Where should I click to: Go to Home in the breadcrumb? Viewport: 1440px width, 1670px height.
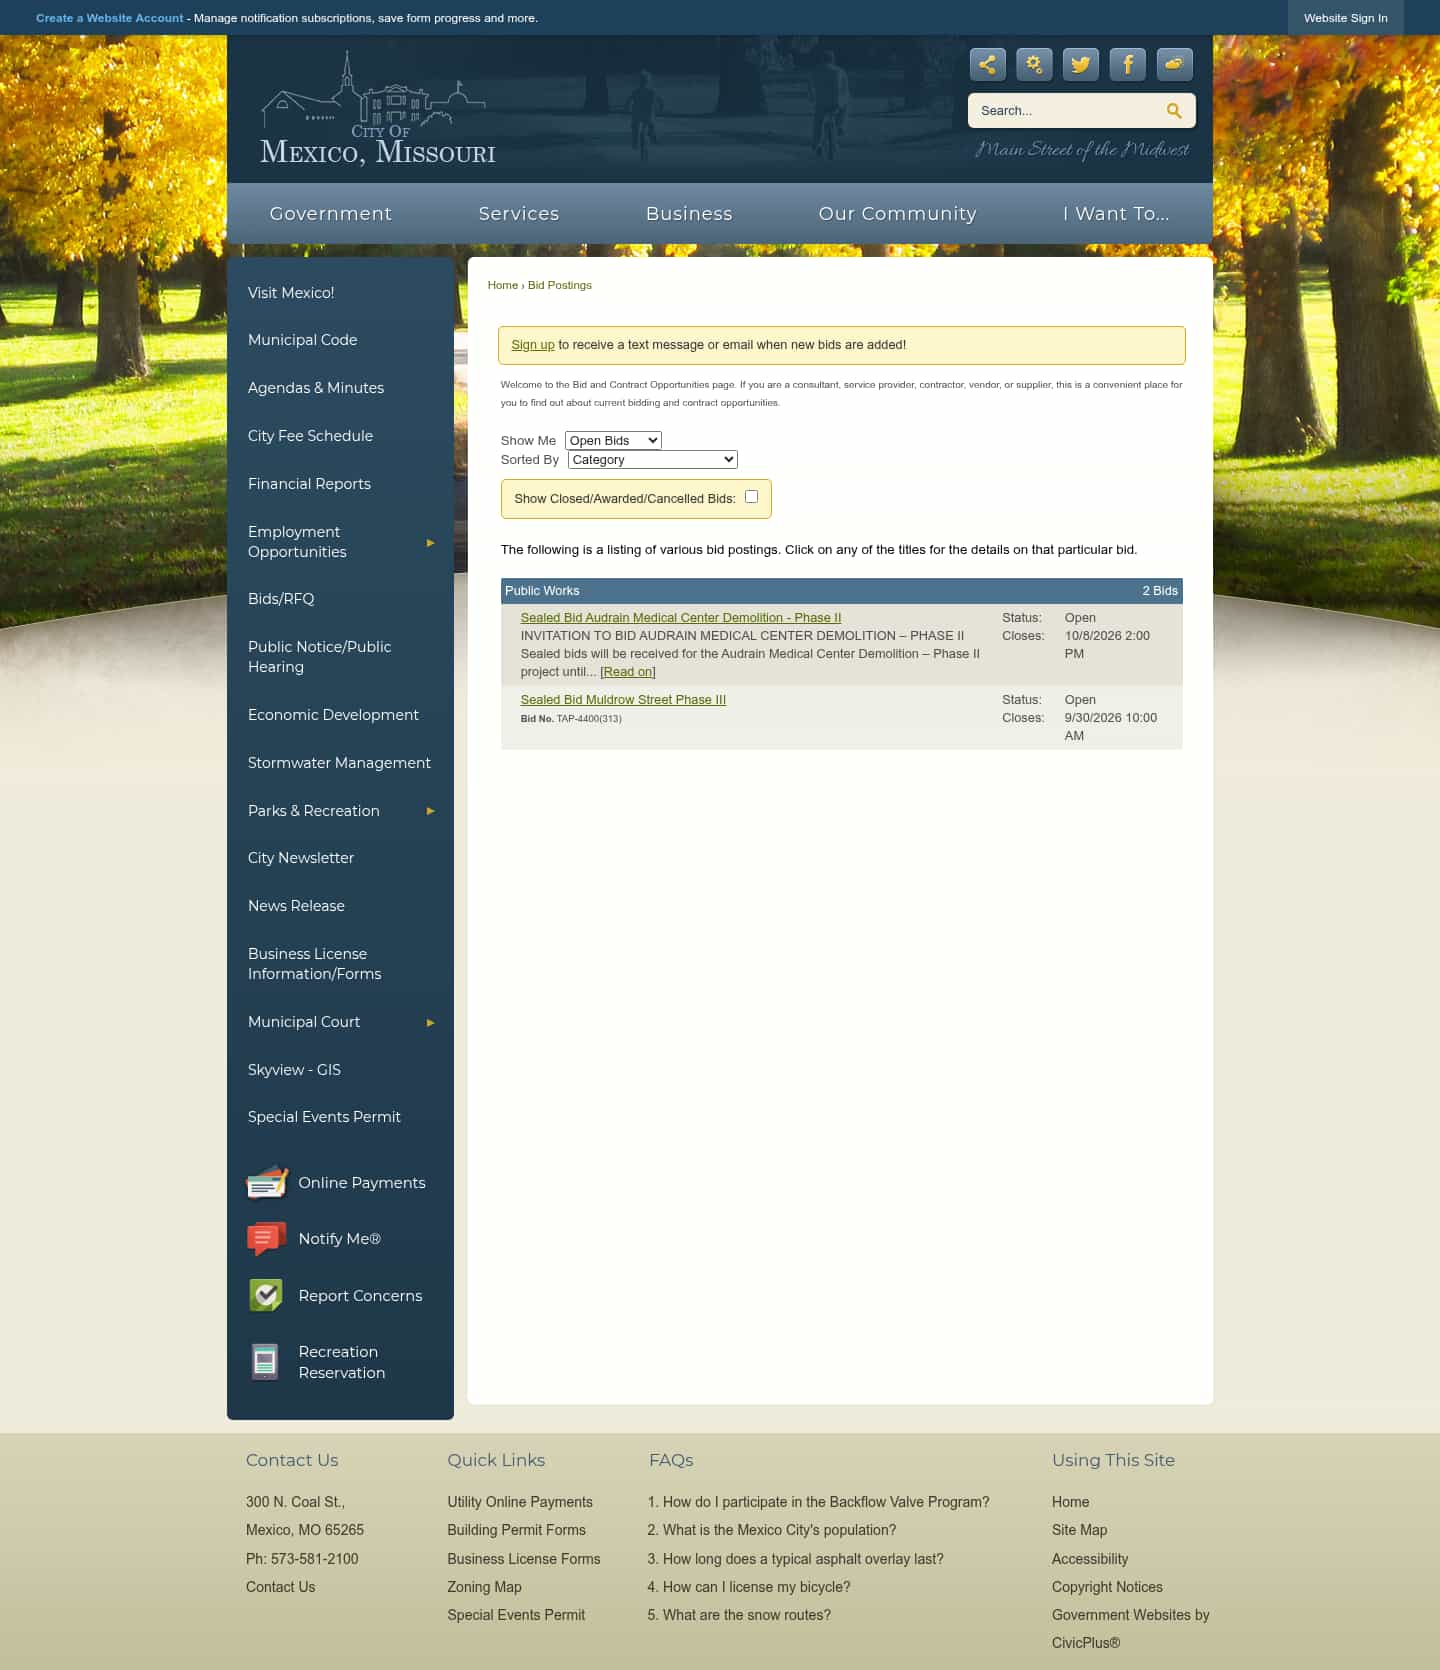[503, 286]
